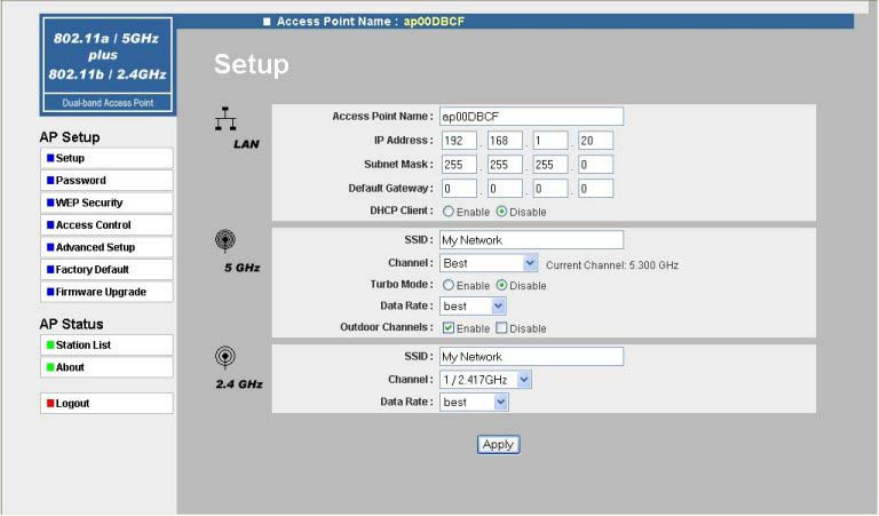
Task: Open the 5 GHz Data Rate dropdown
Action: [x=473, y=306]
